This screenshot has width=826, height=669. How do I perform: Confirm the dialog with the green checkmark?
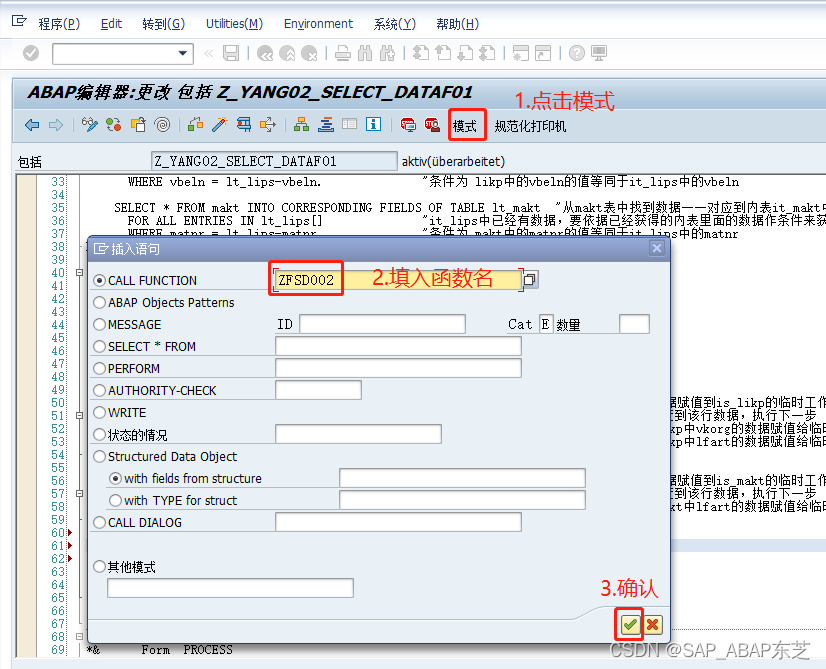[x=629, y=623]
